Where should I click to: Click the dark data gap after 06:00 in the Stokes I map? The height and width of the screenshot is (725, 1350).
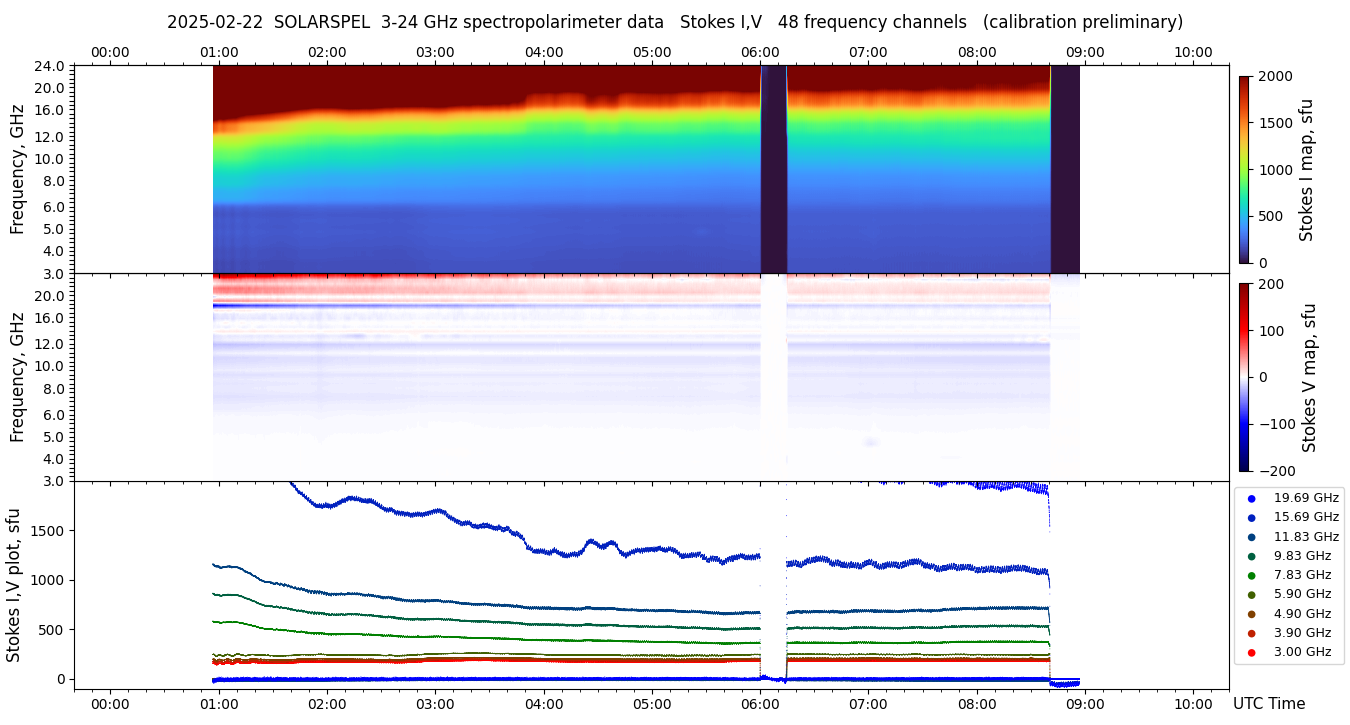pyautogui.click(x=773, y=169)
